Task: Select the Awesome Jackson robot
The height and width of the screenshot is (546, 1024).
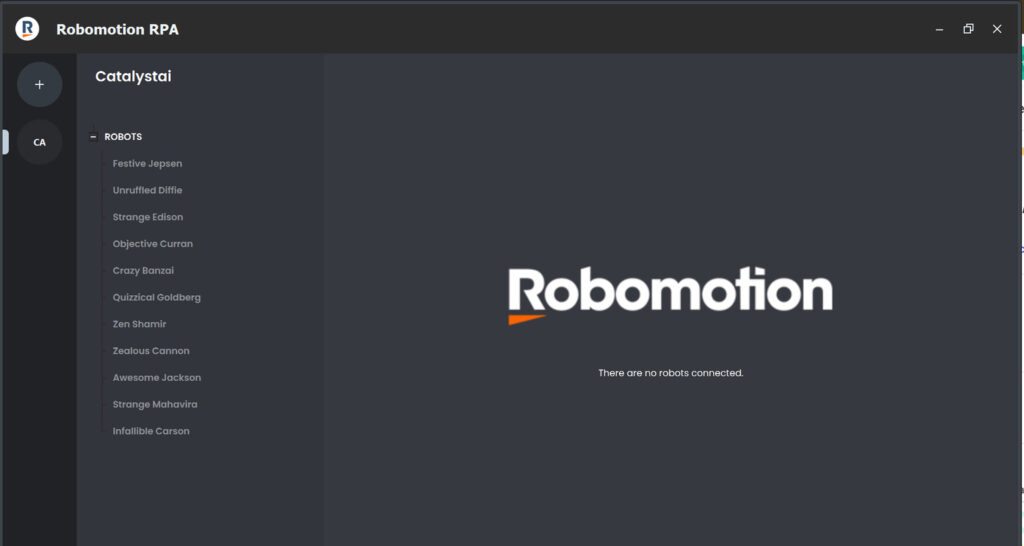Action: click(157, 377)
